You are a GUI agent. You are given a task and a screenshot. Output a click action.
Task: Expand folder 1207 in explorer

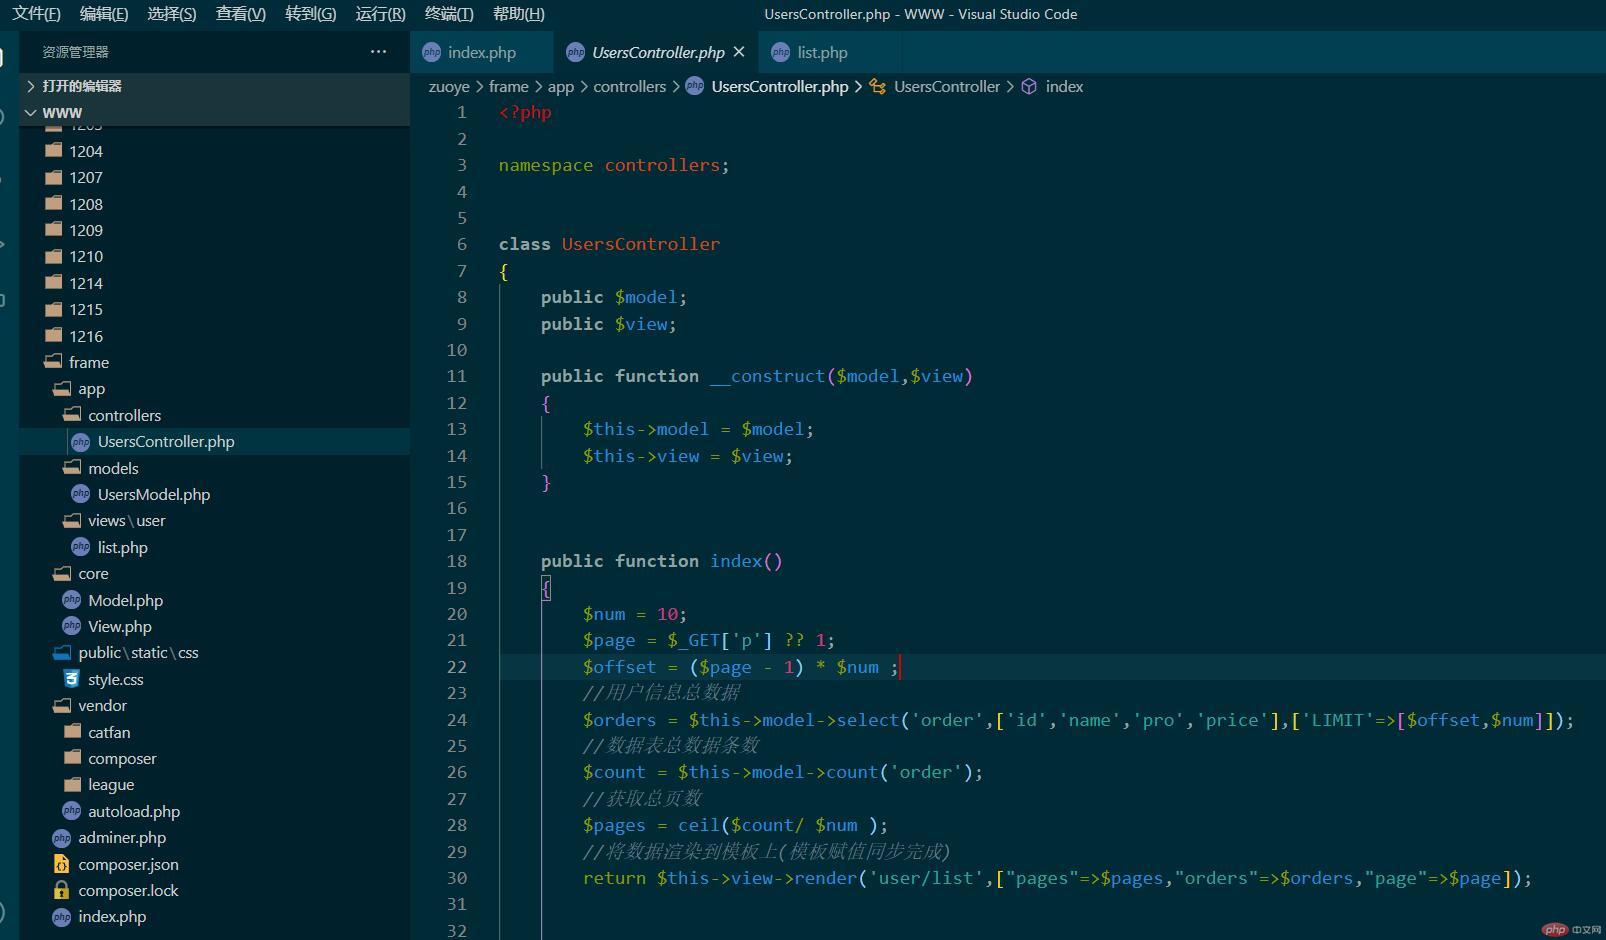coord(214,177)
